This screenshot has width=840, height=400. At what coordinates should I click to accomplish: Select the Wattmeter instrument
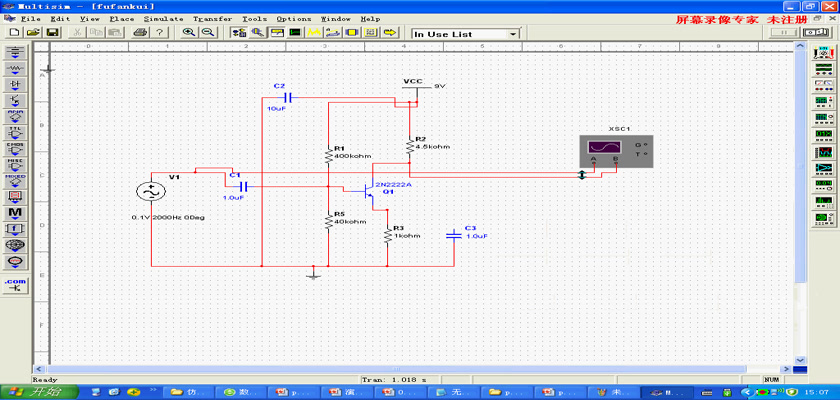(x=823, y=85)
